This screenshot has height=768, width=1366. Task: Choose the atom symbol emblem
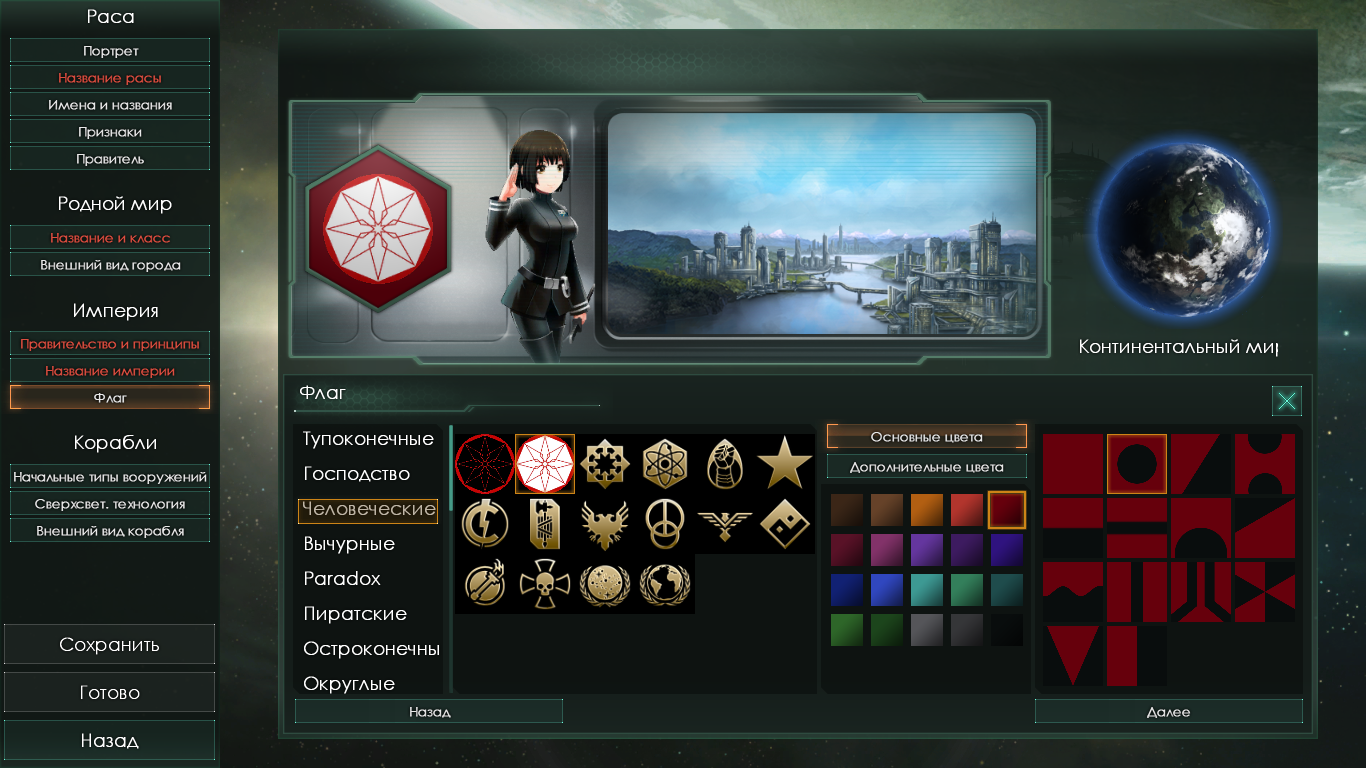click(665, 464)
